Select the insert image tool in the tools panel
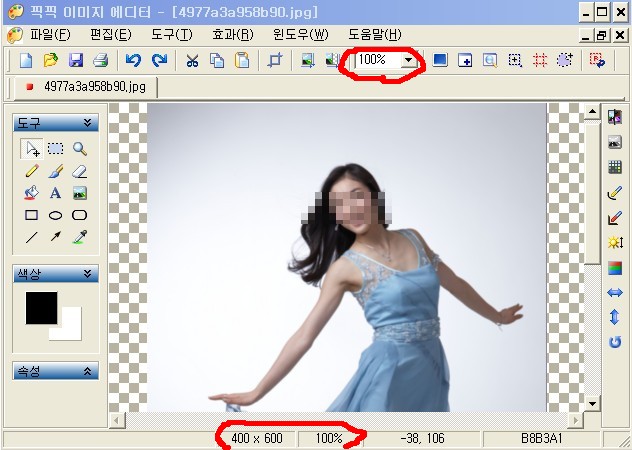Screen dimensions: 632x450 80,193
